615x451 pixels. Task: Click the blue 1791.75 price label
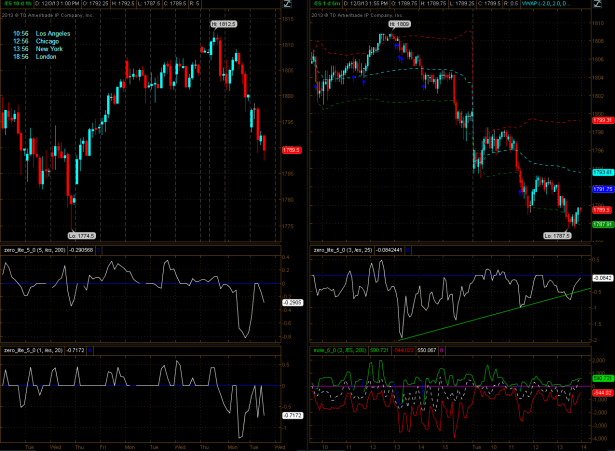pyautogui.click(x=601, y=187)
